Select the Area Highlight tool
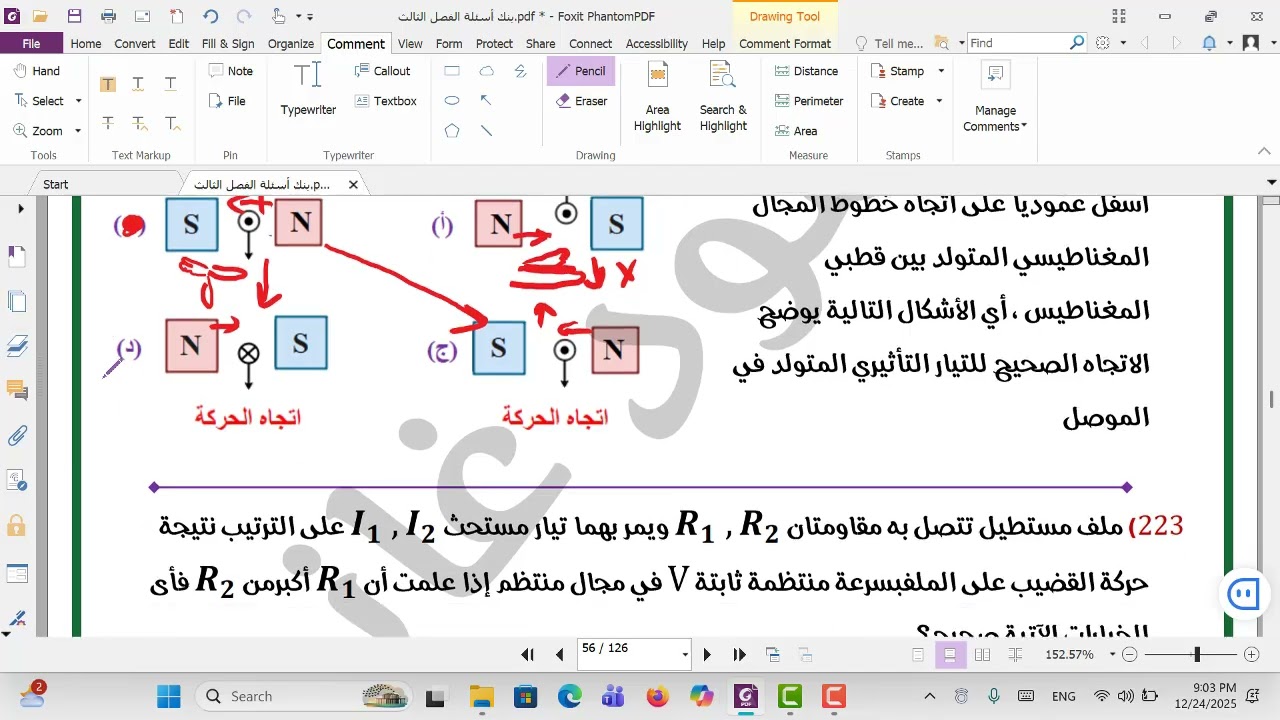Image resolution: width=1280 pixels, height=720 pixels. pos(657,96)
